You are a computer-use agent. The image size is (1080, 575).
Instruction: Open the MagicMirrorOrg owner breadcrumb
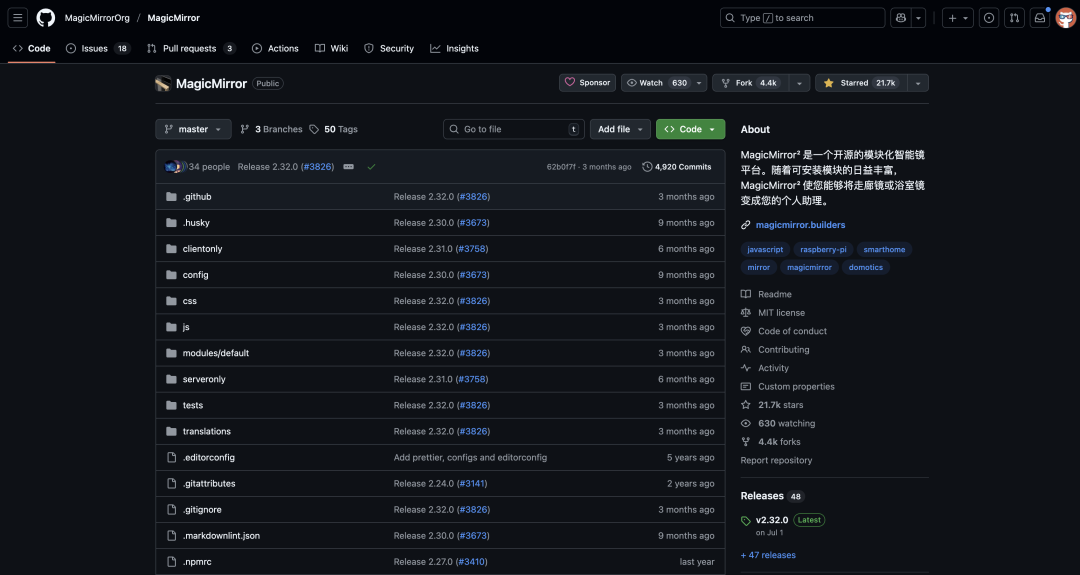pyautogui.click(x=97, y=18)
